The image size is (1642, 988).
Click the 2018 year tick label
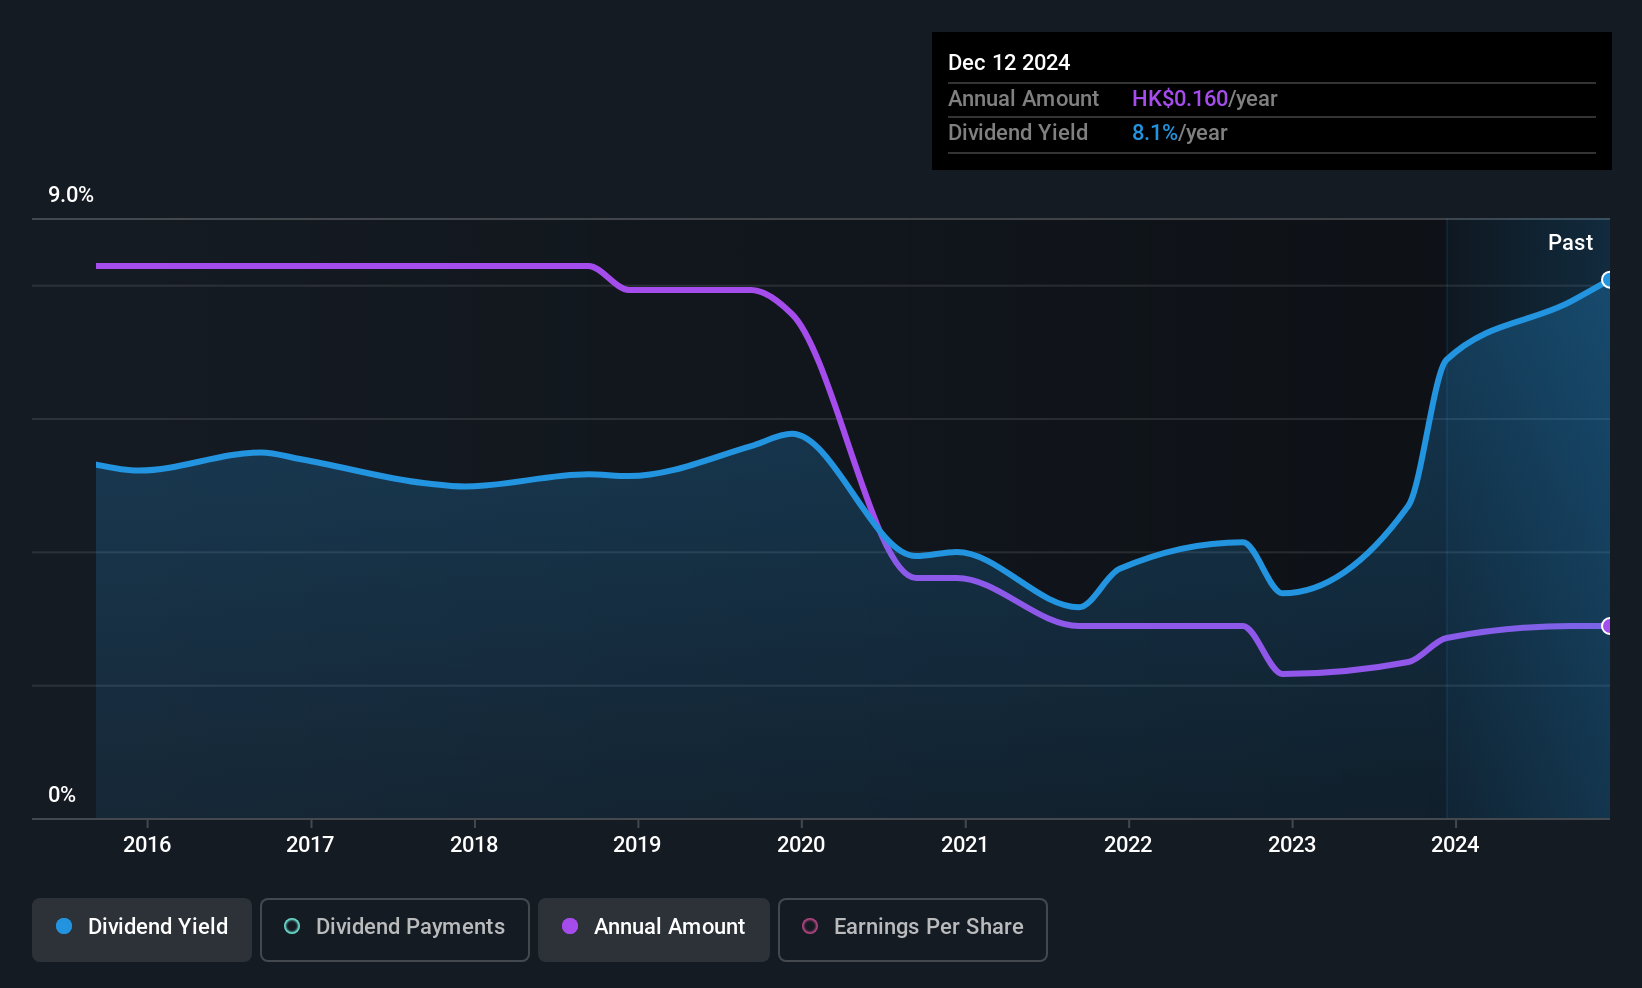pyautogui.click(x=474, y=845)
